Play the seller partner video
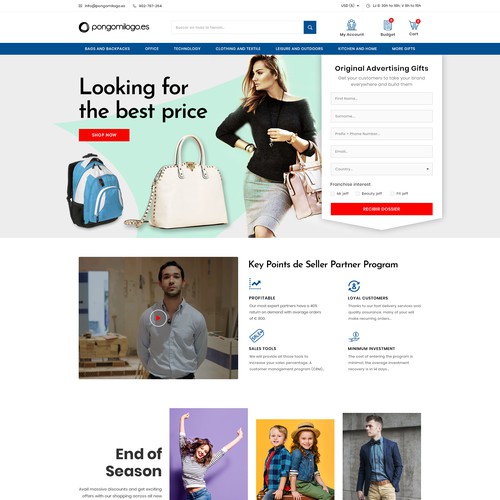500x500 pixels. pyautogui.click(x=158, y=318)
